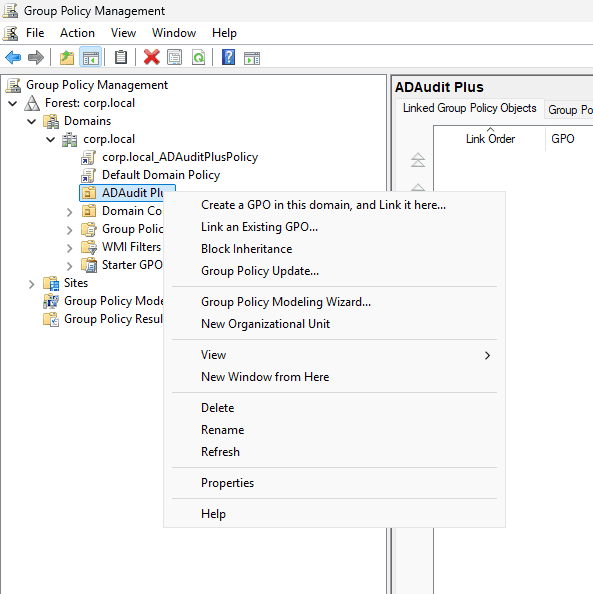The height and width of the screenshot is (594, 593).
Task: Click the Default Domain Policy GPO link icon
Action: pyautogui.click(x=88, y=175)
